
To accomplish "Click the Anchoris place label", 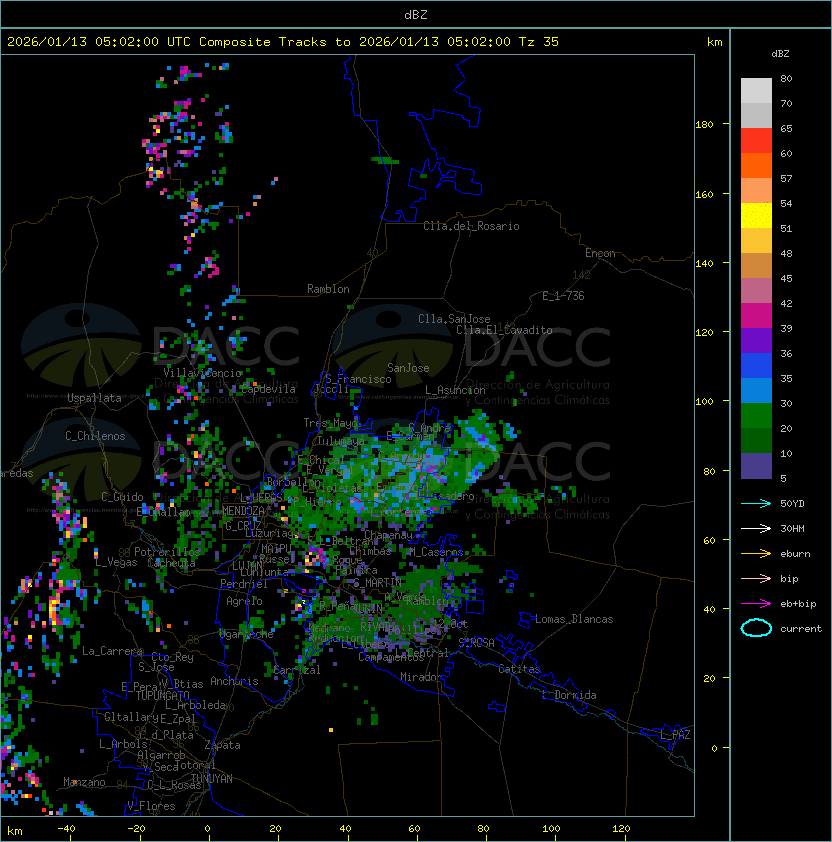I will 234,681.
